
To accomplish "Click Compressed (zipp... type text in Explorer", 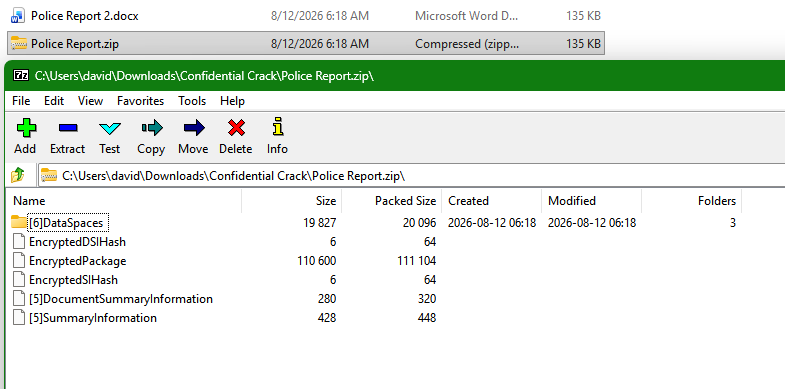I will coord(467,44).
